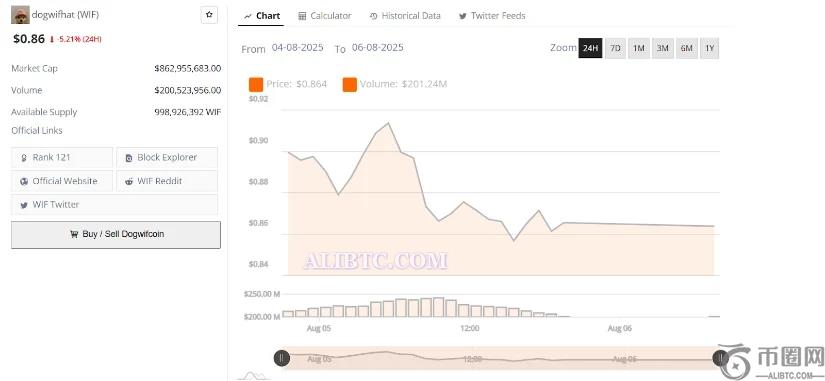Click the From date field 04-08-2025
The image size is (825, 381).
pyautogui.click(x=298, y=47)
